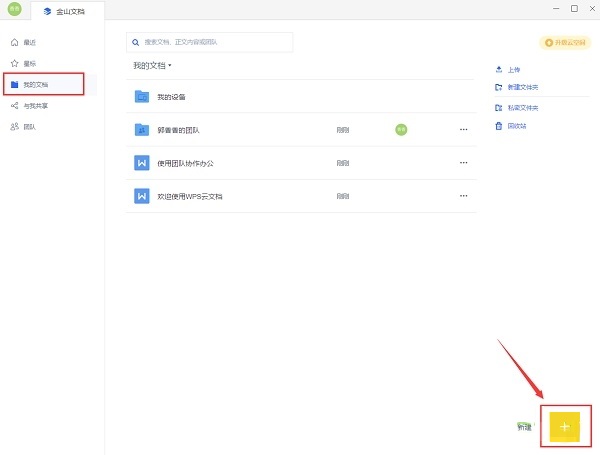Go to 团队 (Teams) in sidebar
The image size is (600, 455).
29,127
